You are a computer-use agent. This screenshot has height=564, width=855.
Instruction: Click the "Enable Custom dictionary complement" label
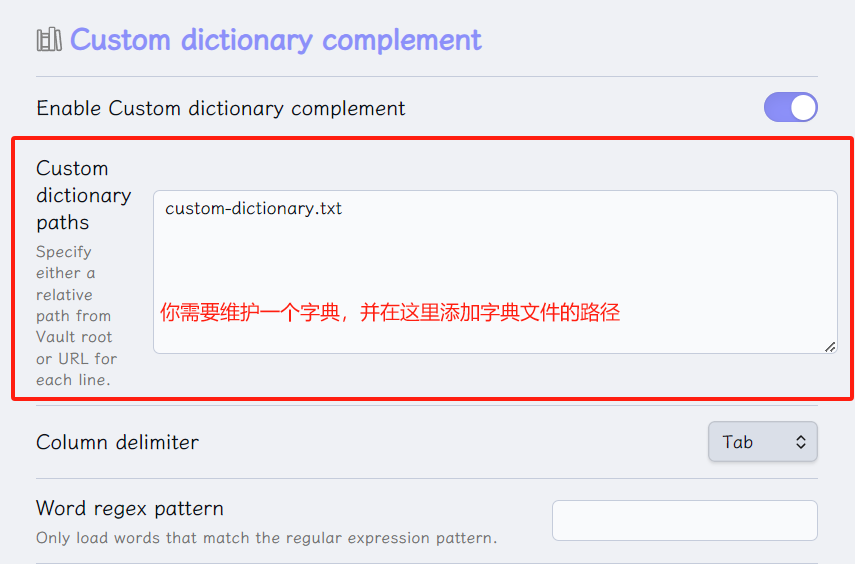(221, 108)
